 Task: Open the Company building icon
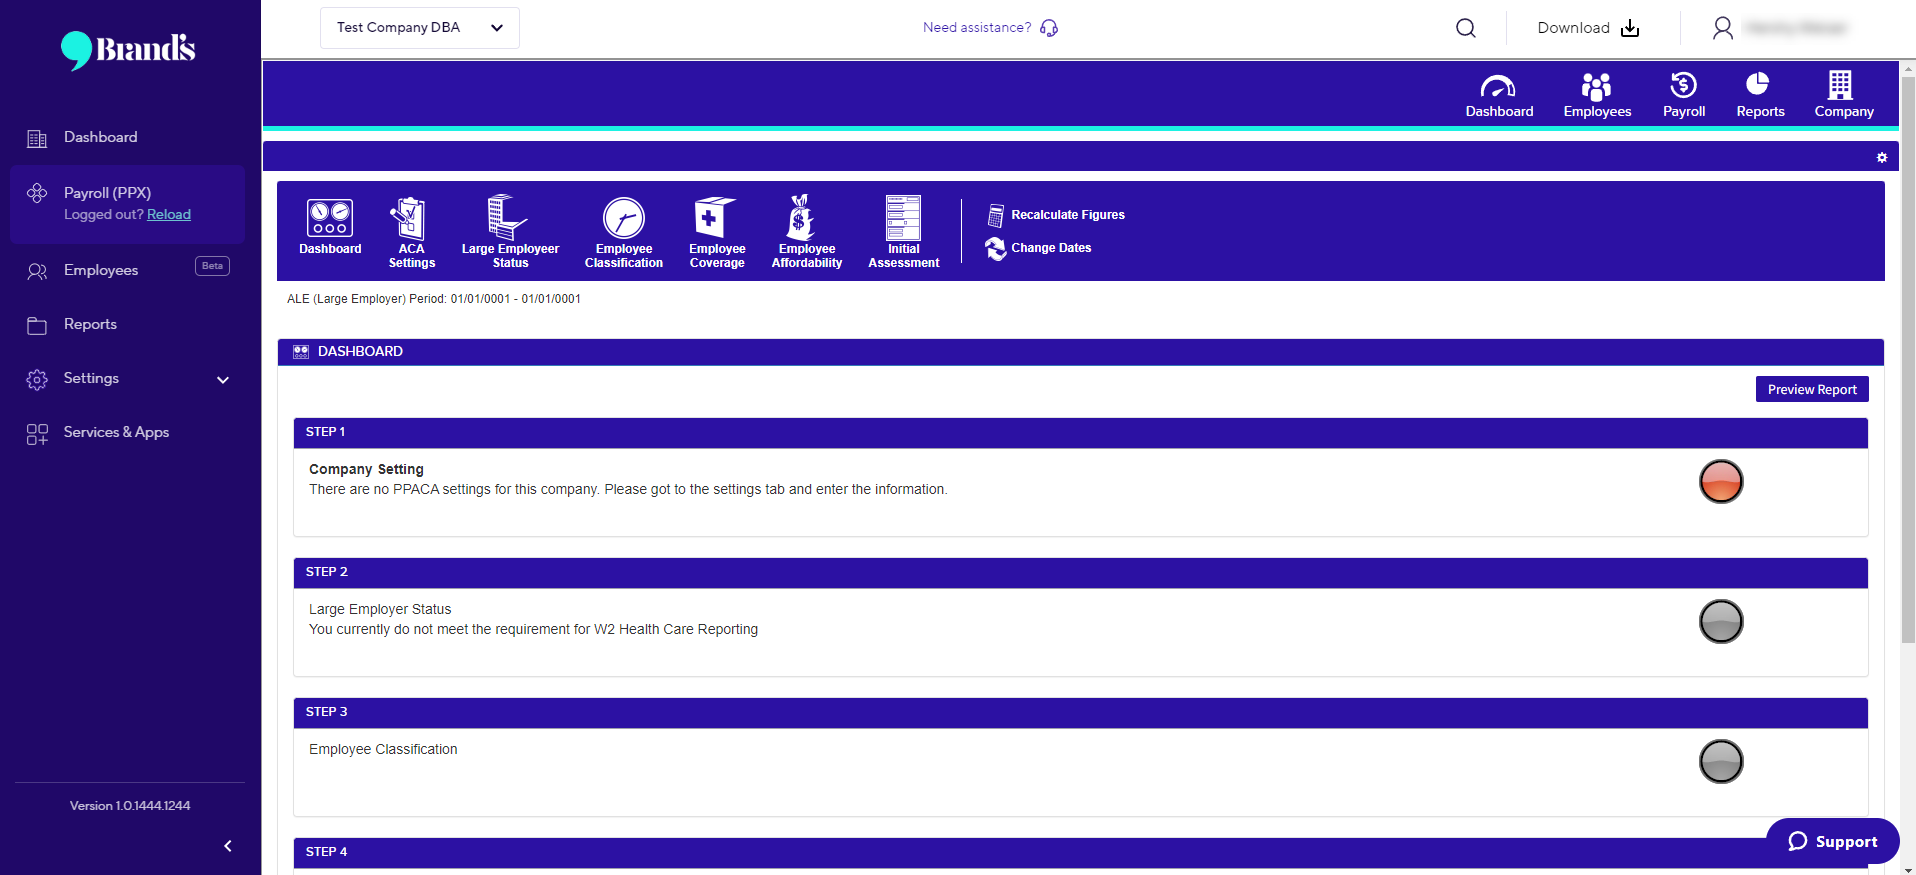(1841, 84)
